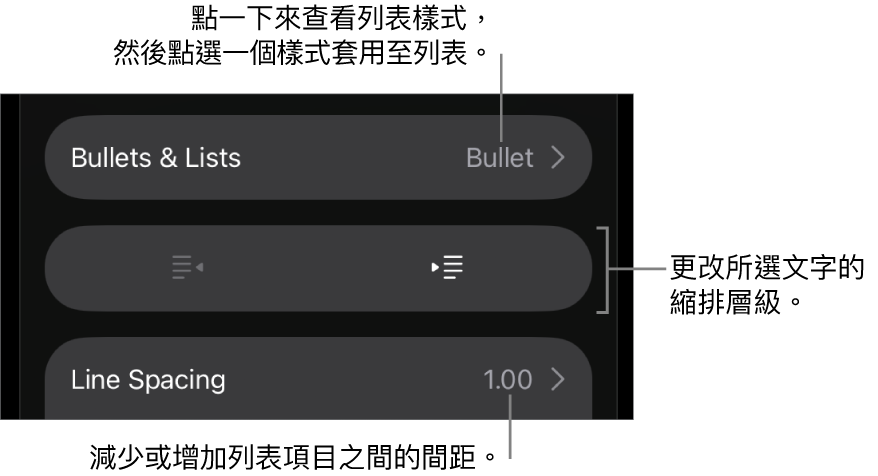Tap the chevron beside 1.00
Image resolution: width=878 pixels, height=476 pixels.
coord(558,380)
